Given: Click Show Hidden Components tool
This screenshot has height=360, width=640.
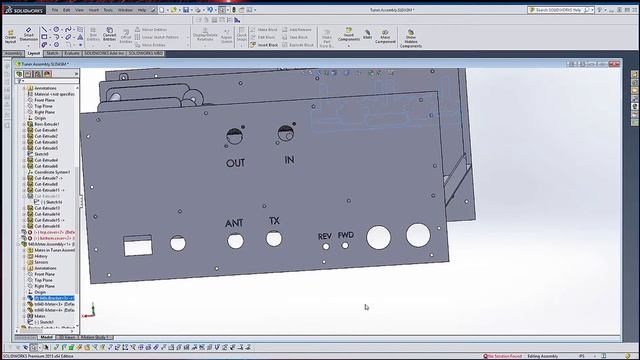Looking at the screenshot, I should pyautogui.click(x=411, y=38).
